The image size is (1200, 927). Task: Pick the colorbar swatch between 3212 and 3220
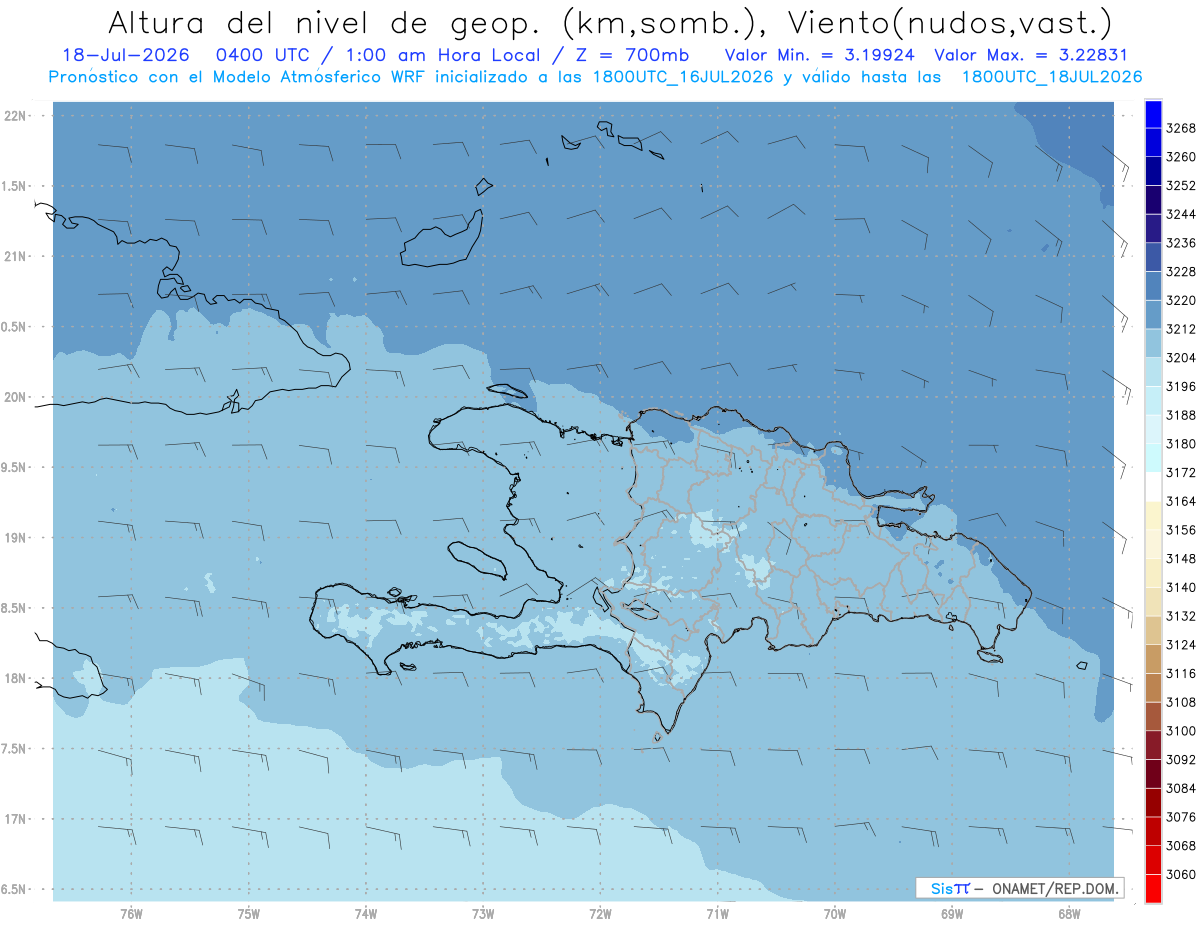1153,315
